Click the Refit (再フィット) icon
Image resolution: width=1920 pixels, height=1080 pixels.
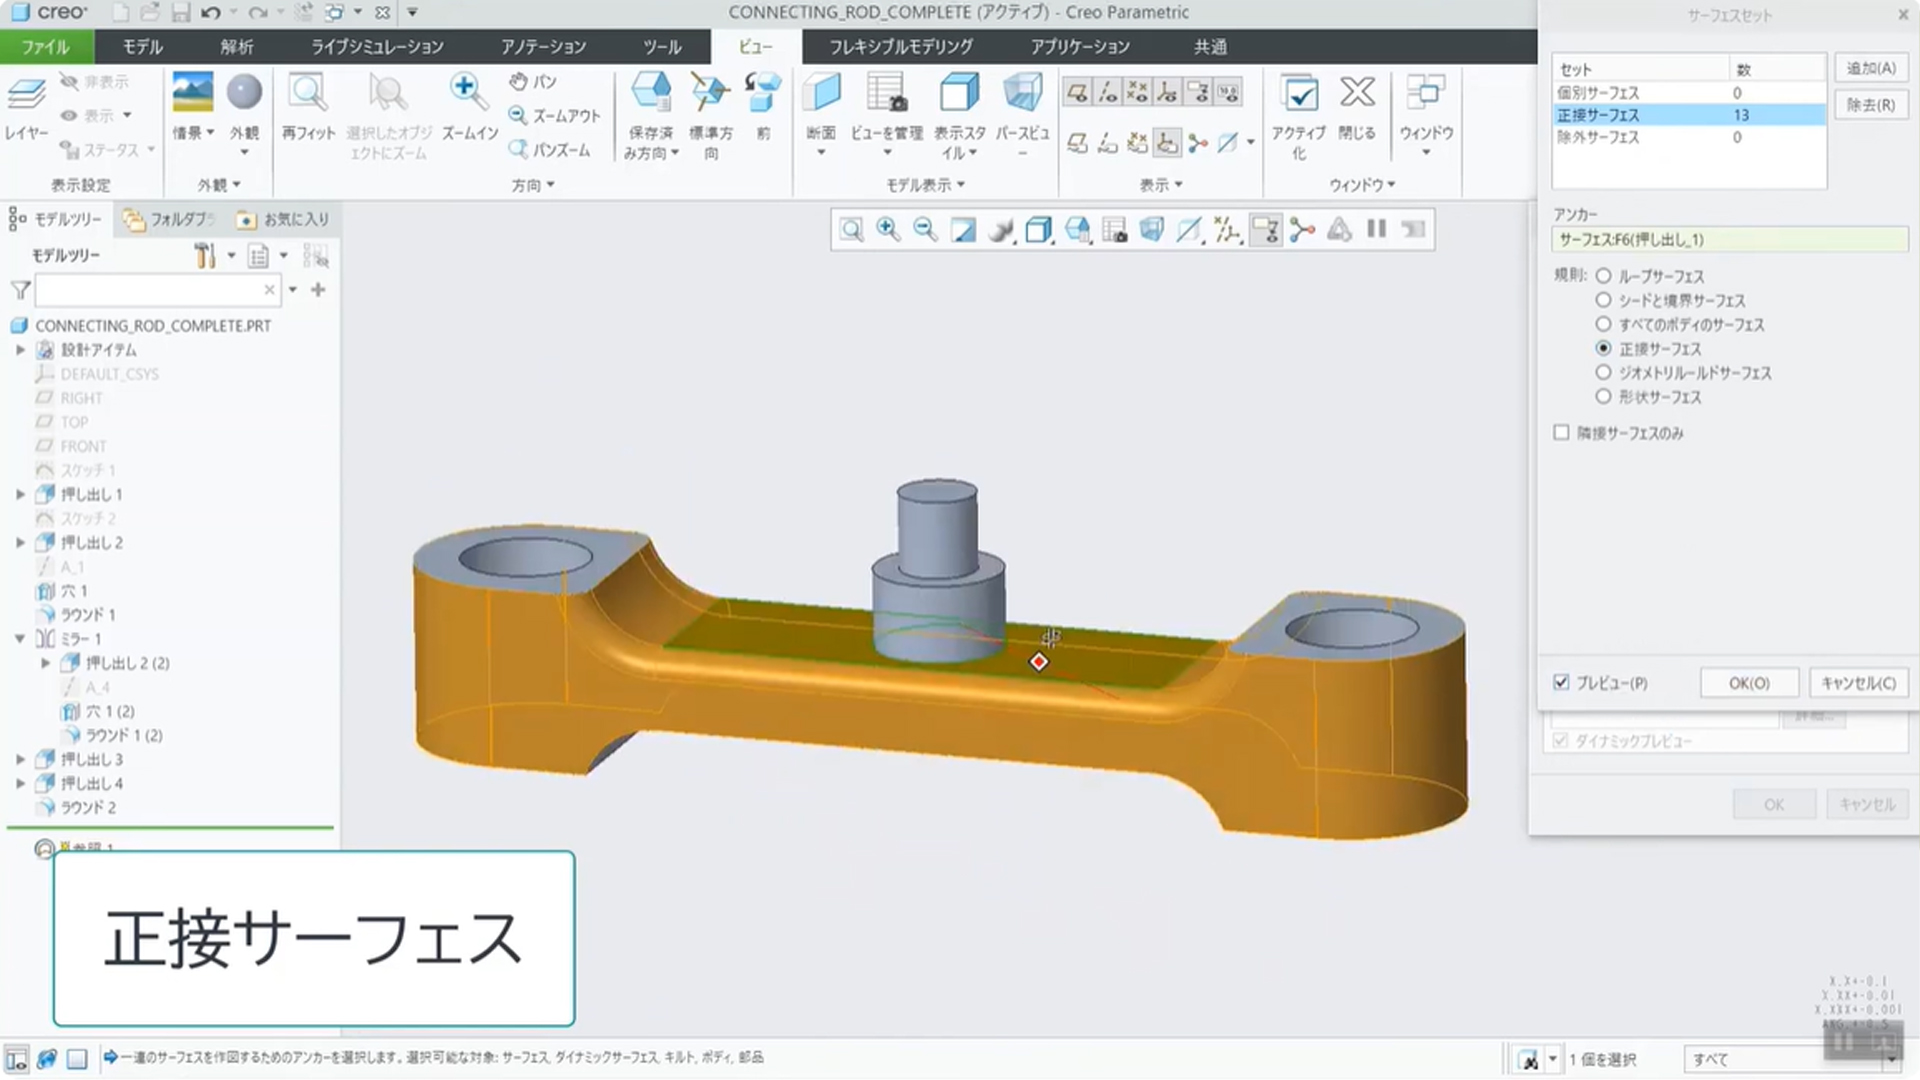(307, 94)
